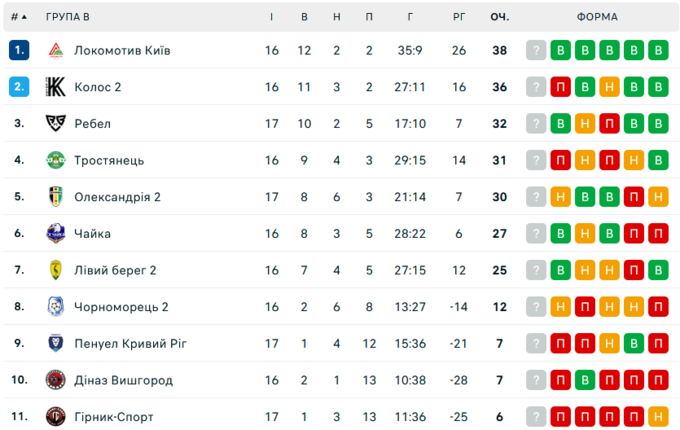The width and height of the screenshot is (680, 430).
Task: Click the ФОРМА column header
Action: (597, 17)
